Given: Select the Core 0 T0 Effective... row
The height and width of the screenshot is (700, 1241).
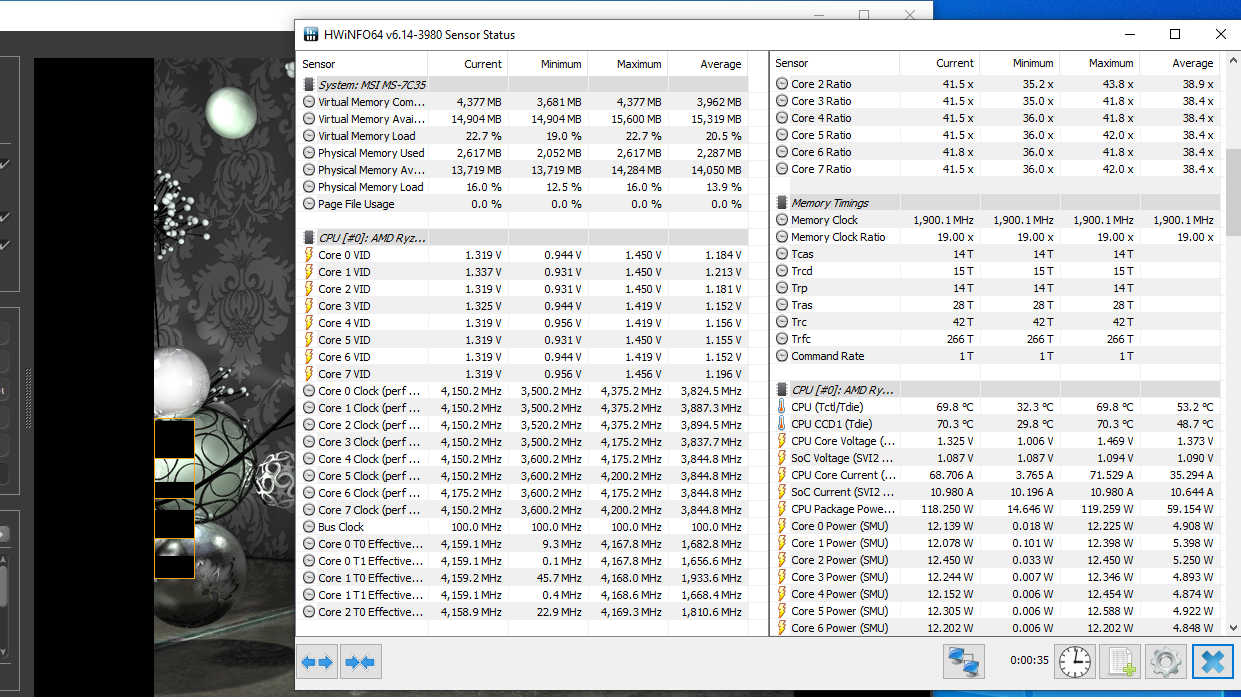Looking at the screenshot, I should click(x=523, y=544).
